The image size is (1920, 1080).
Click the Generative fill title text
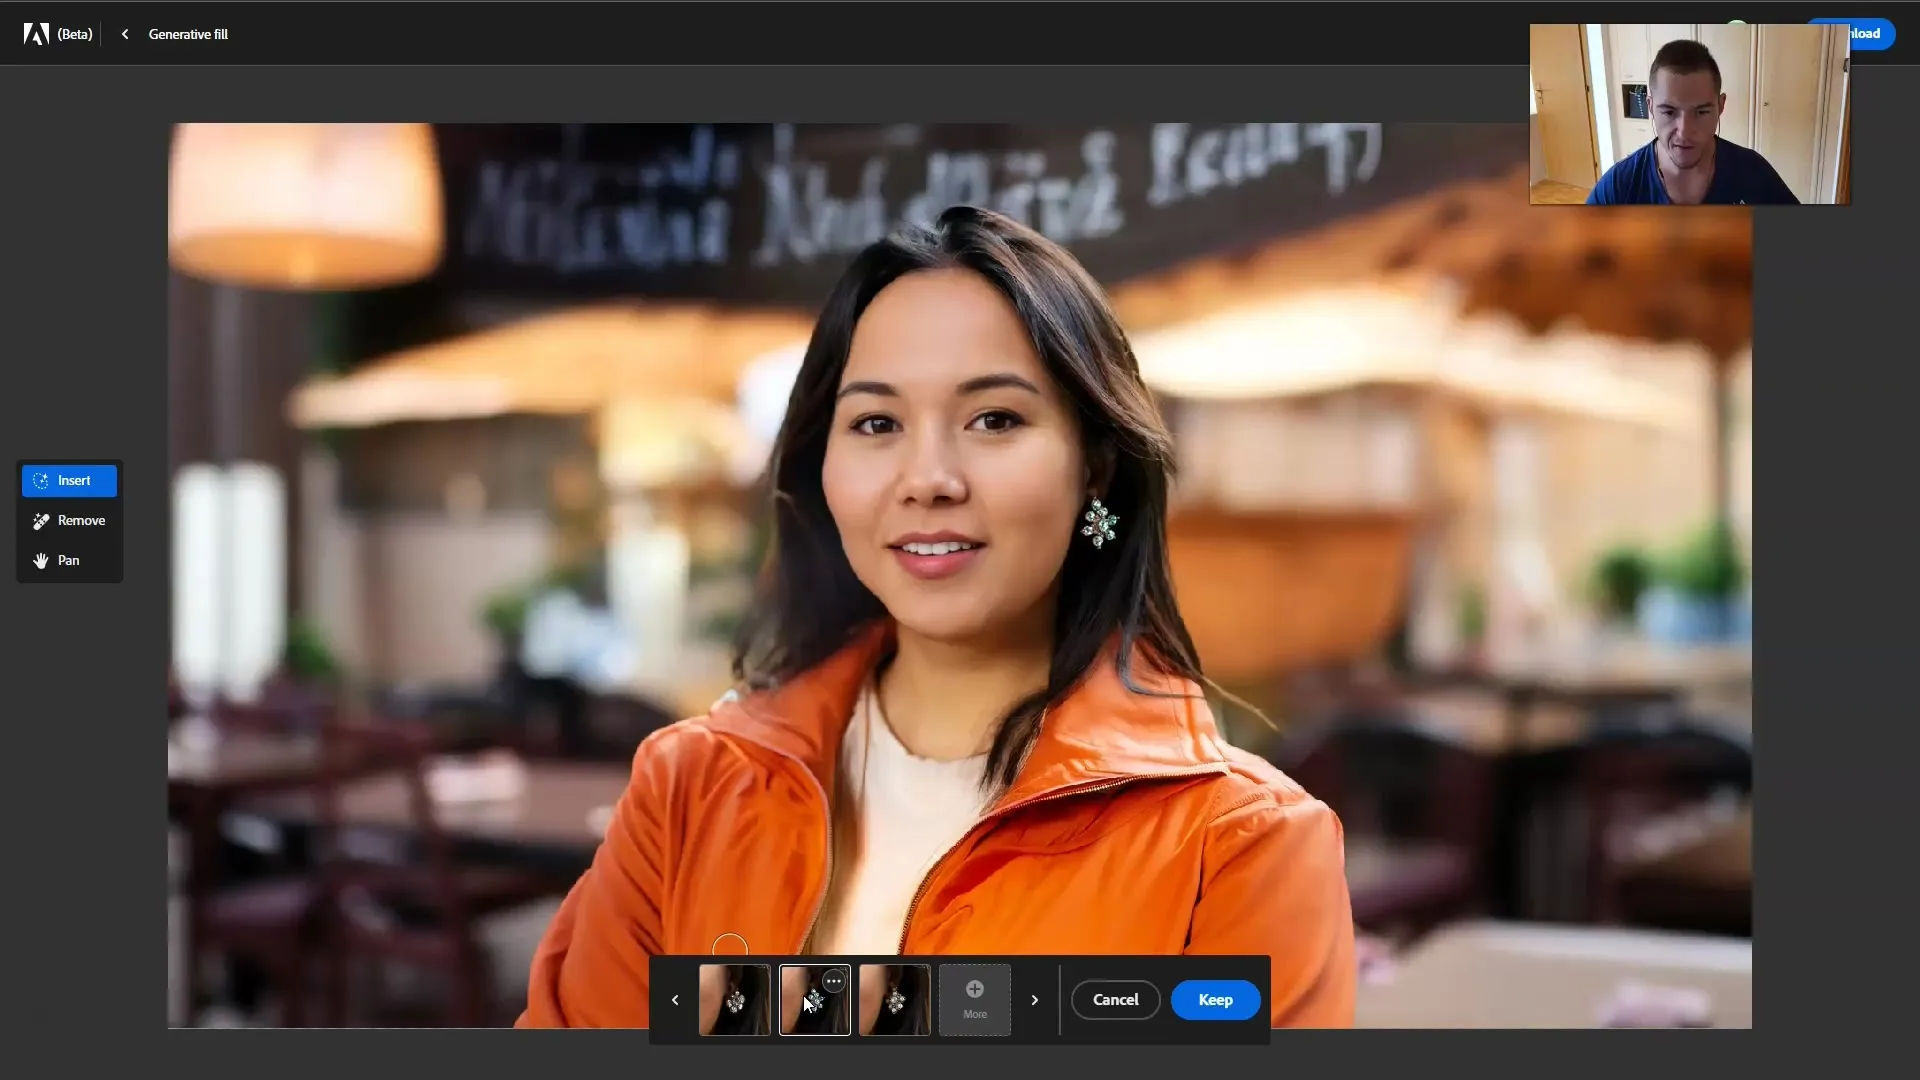tap(188, 34)
